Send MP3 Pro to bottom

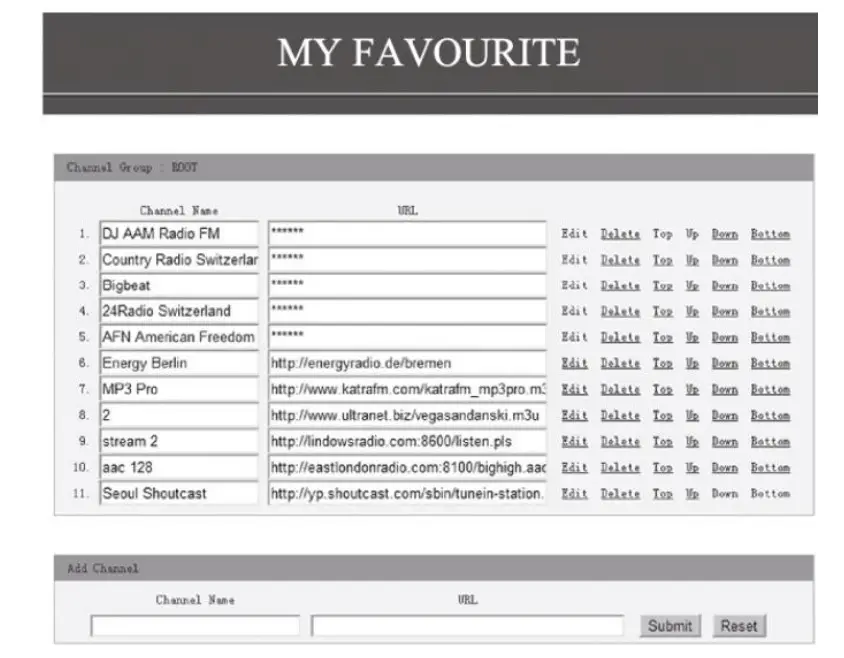pos(770,389)
